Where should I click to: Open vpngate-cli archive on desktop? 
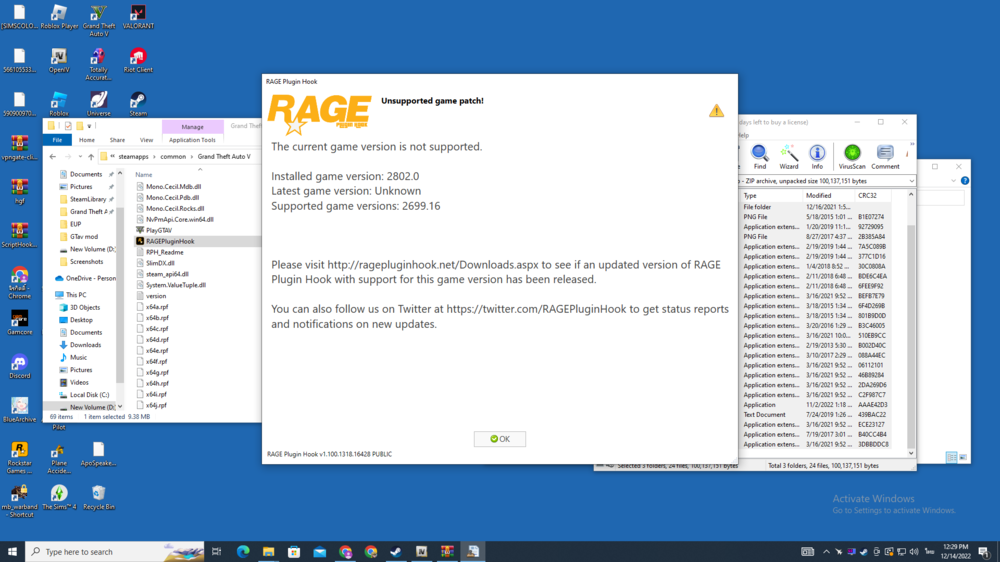click(x=19, y=147)
